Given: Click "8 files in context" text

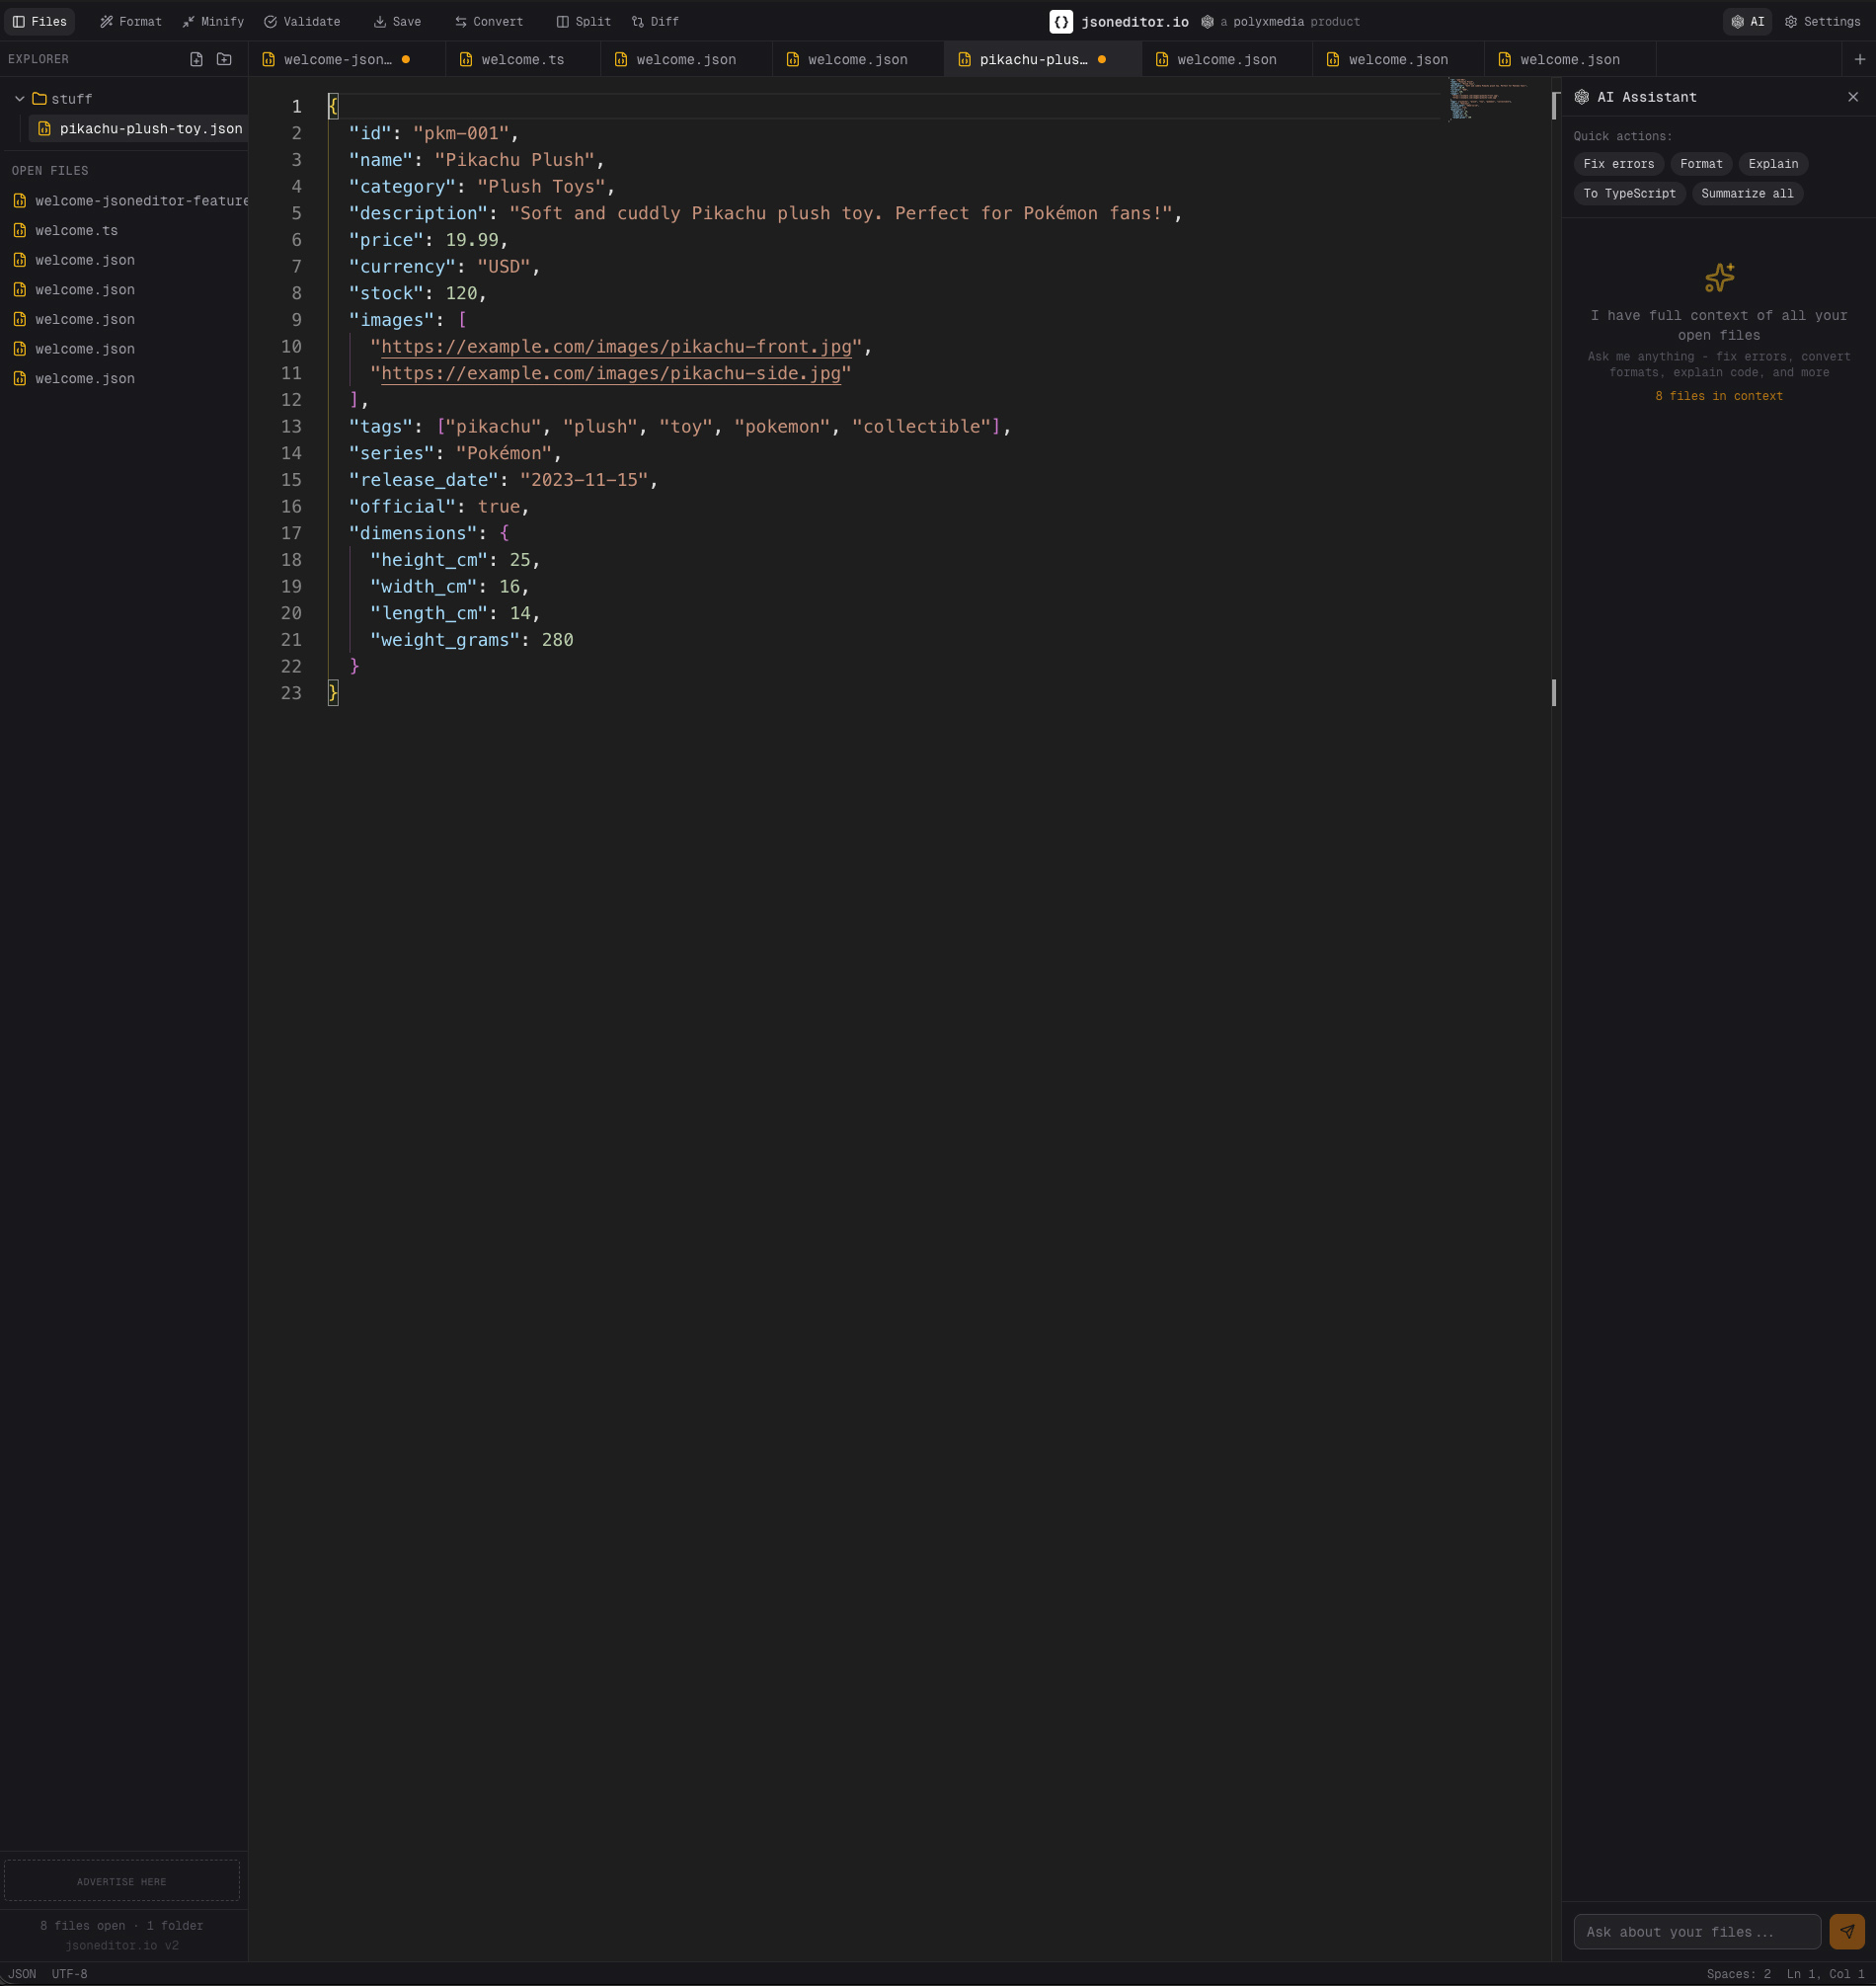Looking at the screenshot, I should (1718, 397).
